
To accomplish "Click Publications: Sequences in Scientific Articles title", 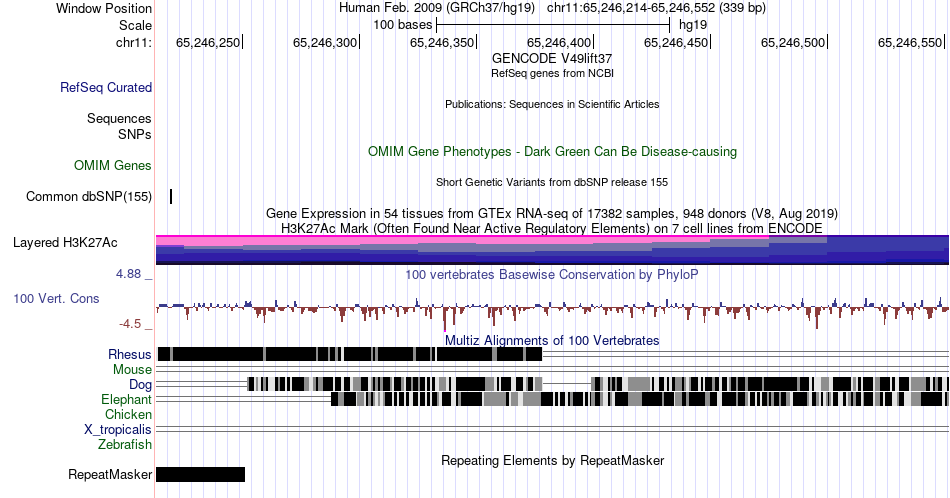I will [x=552, y=104].
